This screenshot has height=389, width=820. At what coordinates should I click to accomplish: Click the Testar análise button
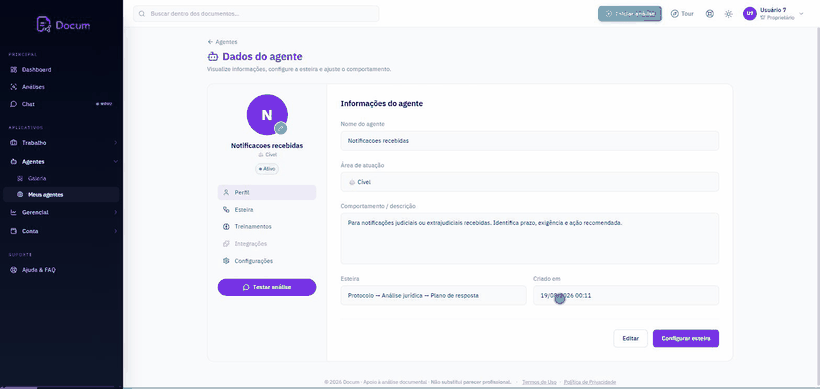click(x=267, y=287)
